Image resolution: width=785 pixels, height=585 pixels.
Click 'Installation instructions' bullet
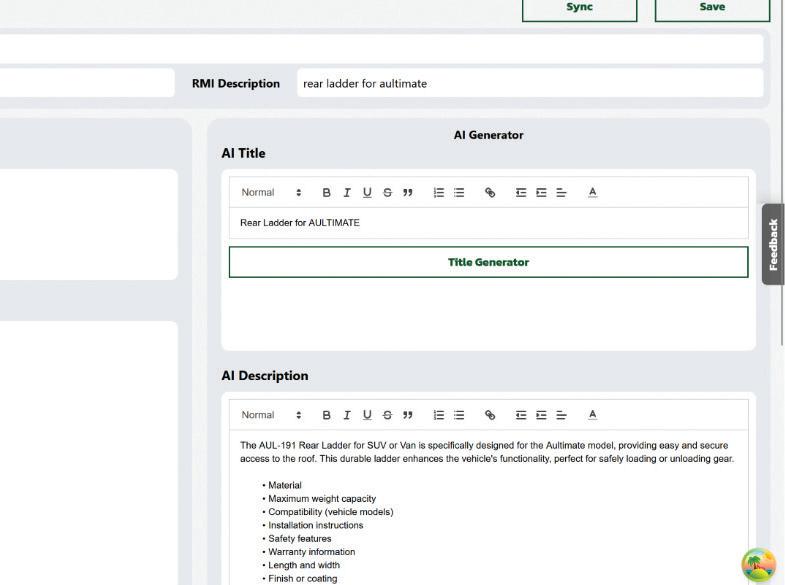(x=315, y=525)
